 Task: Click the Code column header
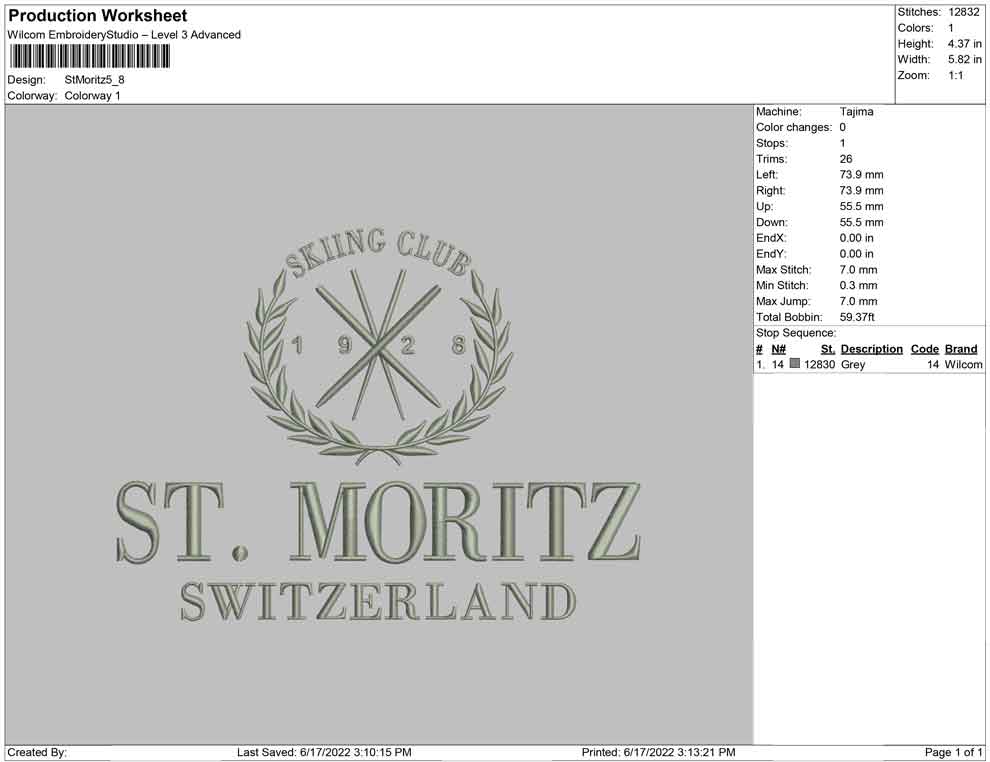point(924,349)
